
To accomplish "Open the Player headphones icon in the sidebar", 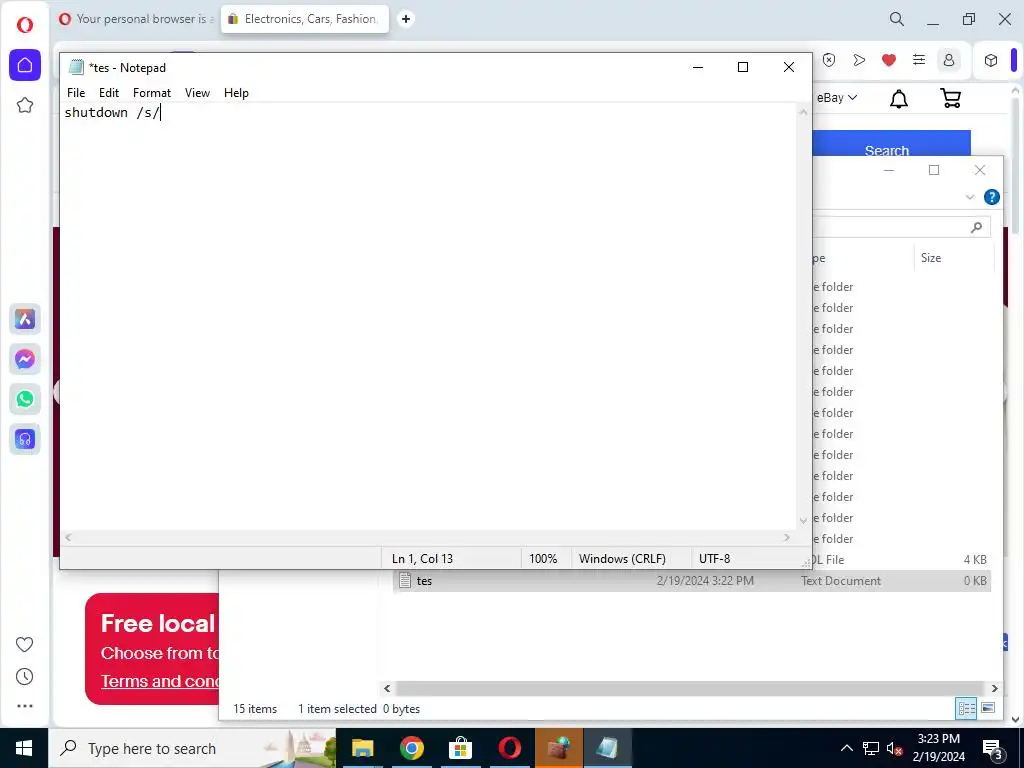I will click(25, 439).
